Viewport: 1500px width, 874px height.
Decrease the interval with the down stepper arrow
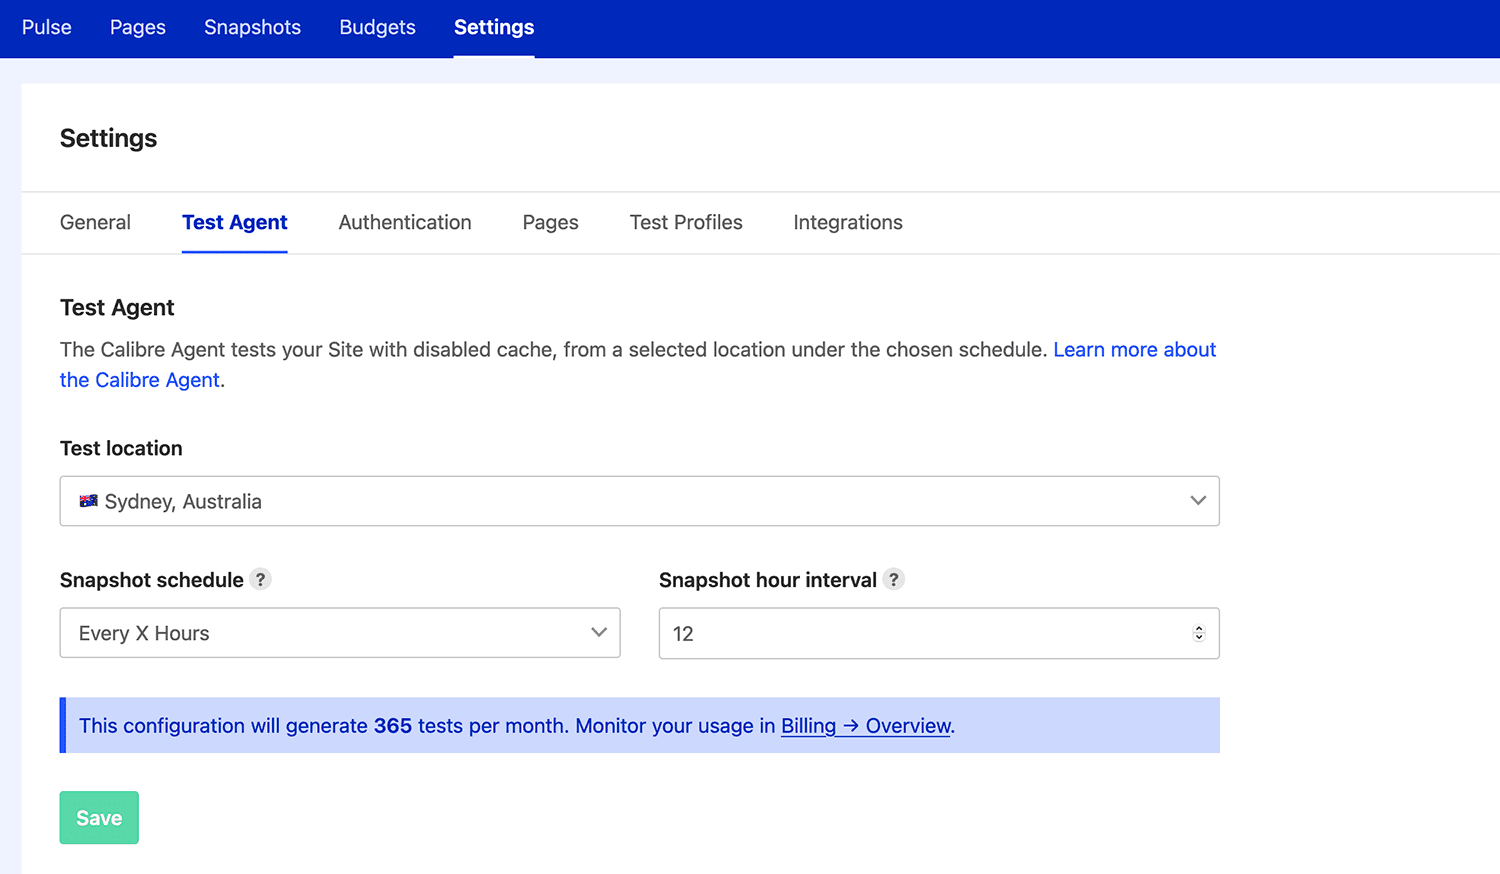pos(1198,638)
